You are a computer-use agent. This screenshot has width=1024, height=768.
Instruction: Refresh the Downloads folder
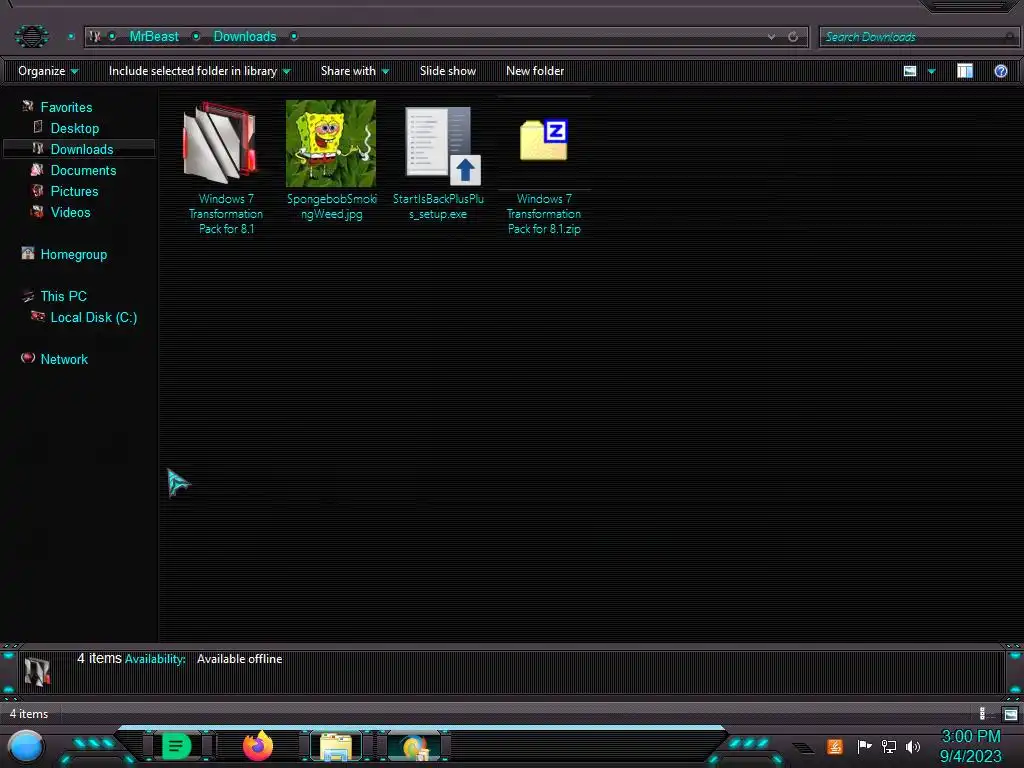[x=793, y=37]
